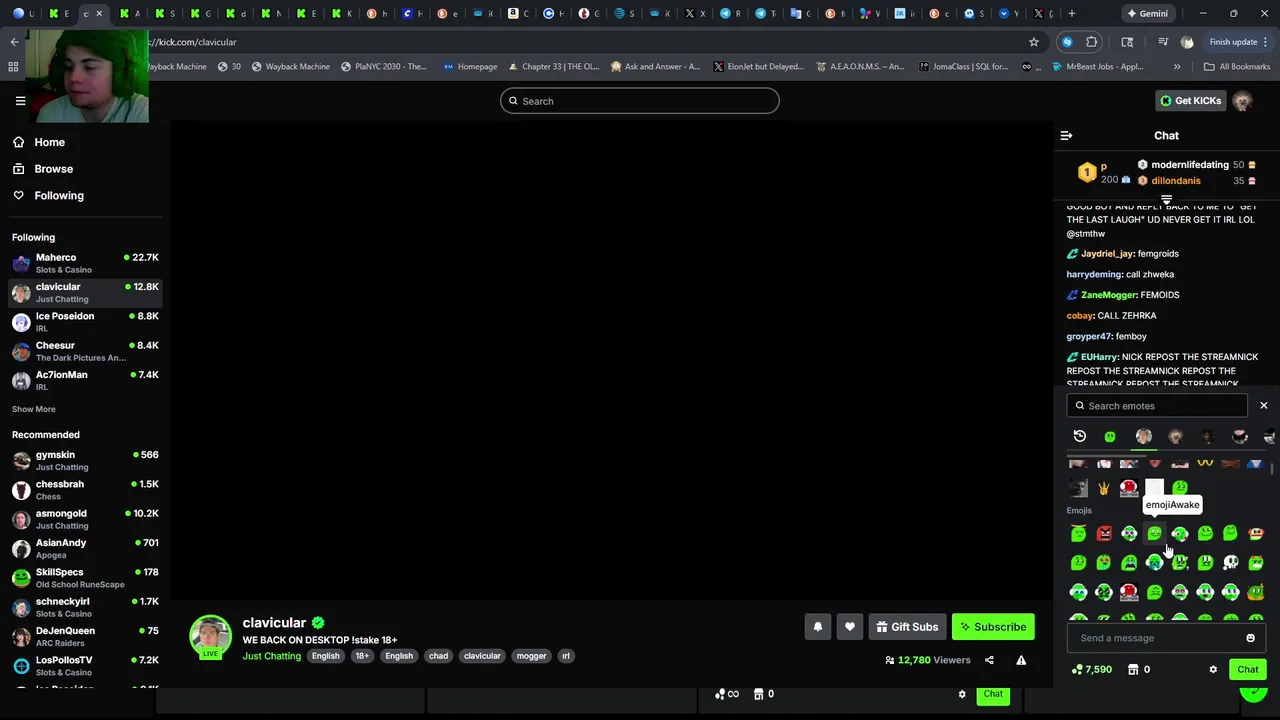Open SkillSpecs recommended channel
Image resolution: width=1280 pixels, height=720 pixels.
(85, 578)
